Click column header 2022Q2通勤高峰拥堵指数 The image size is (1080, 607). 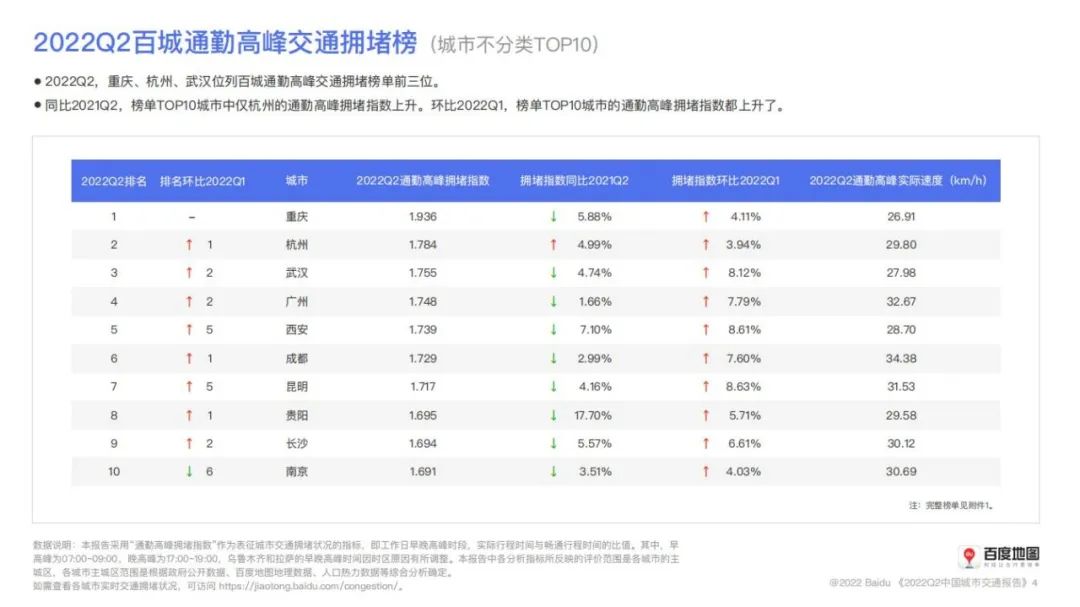coord(423,181)
